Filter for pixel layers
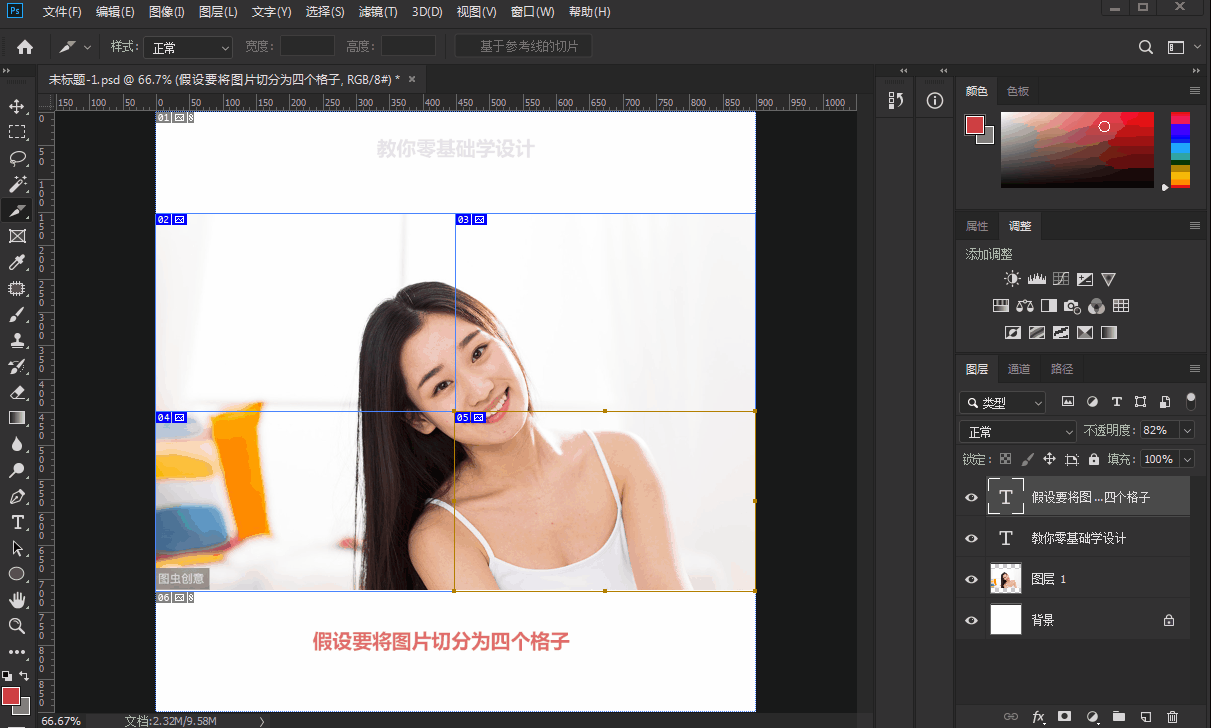 point(1068,402)
